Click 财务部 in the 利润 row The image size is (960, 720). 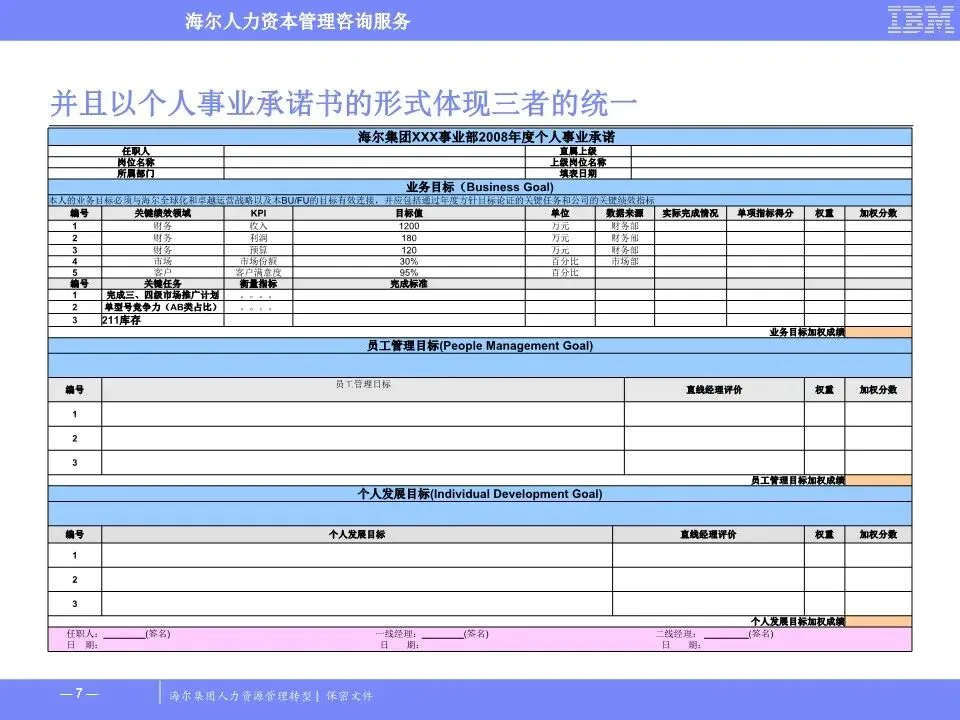click(x=624, y=238)
